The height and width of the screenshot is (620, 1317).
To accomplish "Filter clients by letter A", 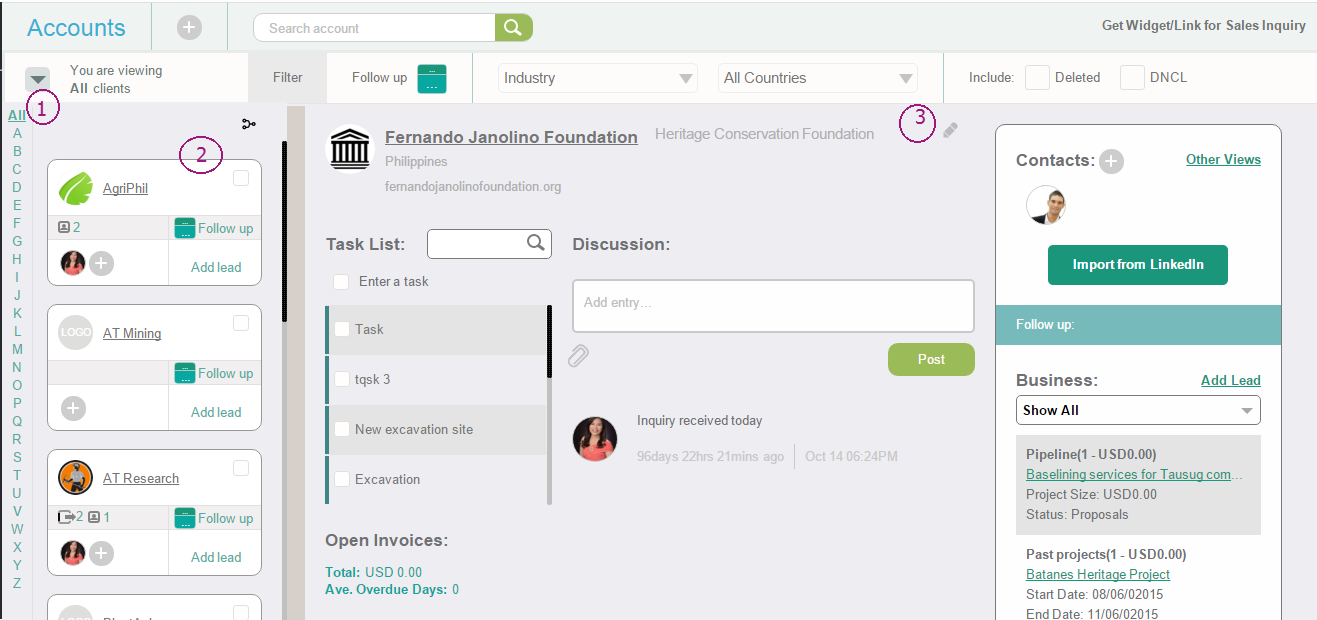I will [17, 133].
